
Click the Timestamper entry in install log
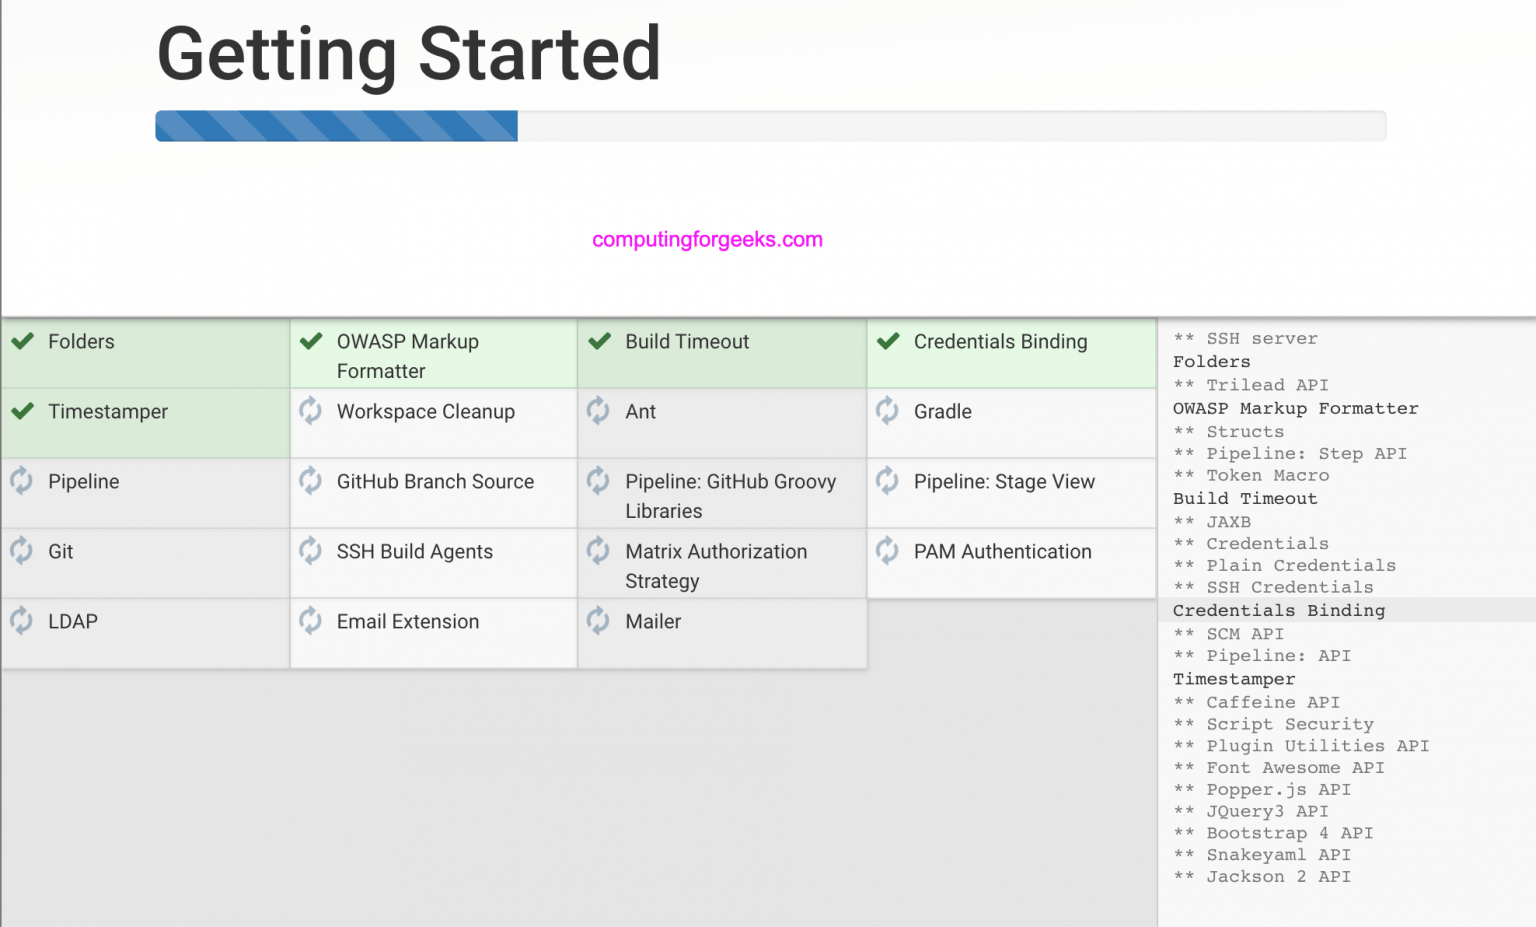(x=1234, y=679)
